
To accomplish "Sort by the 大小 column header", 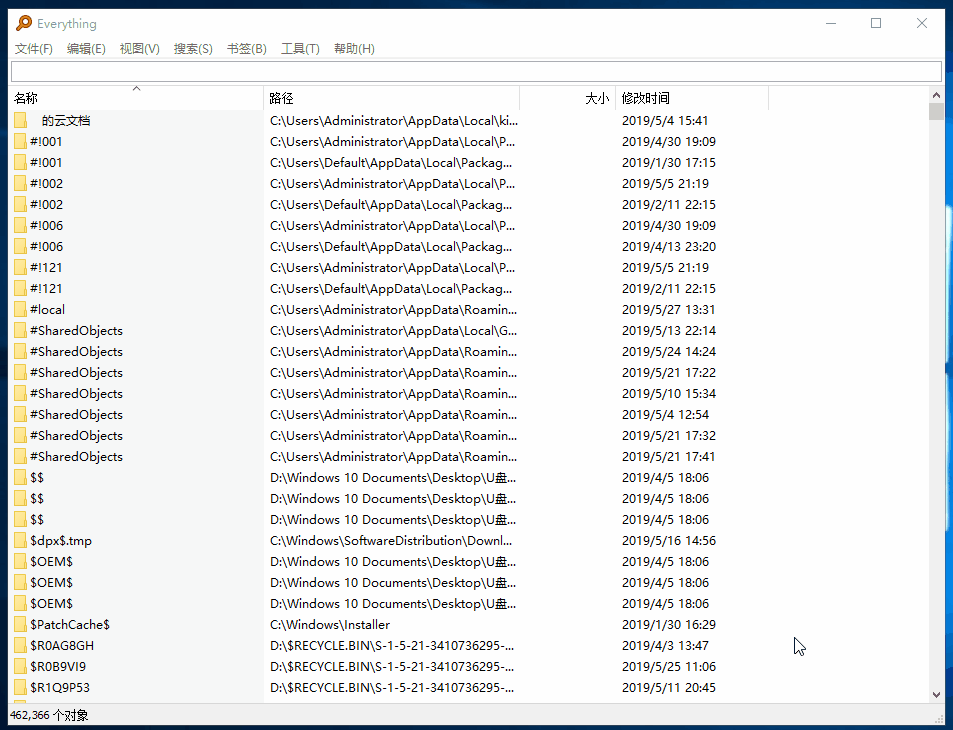I will point(568,98).
